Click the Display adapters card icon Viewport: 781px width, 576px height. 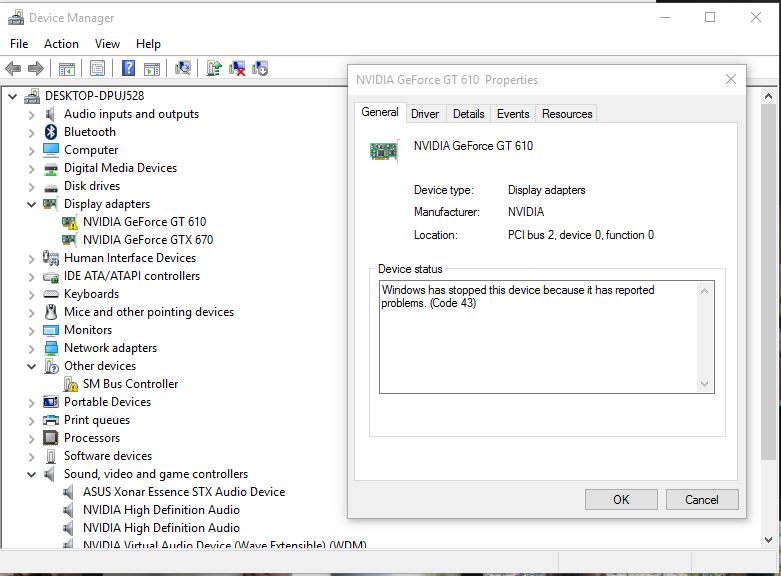50,204
